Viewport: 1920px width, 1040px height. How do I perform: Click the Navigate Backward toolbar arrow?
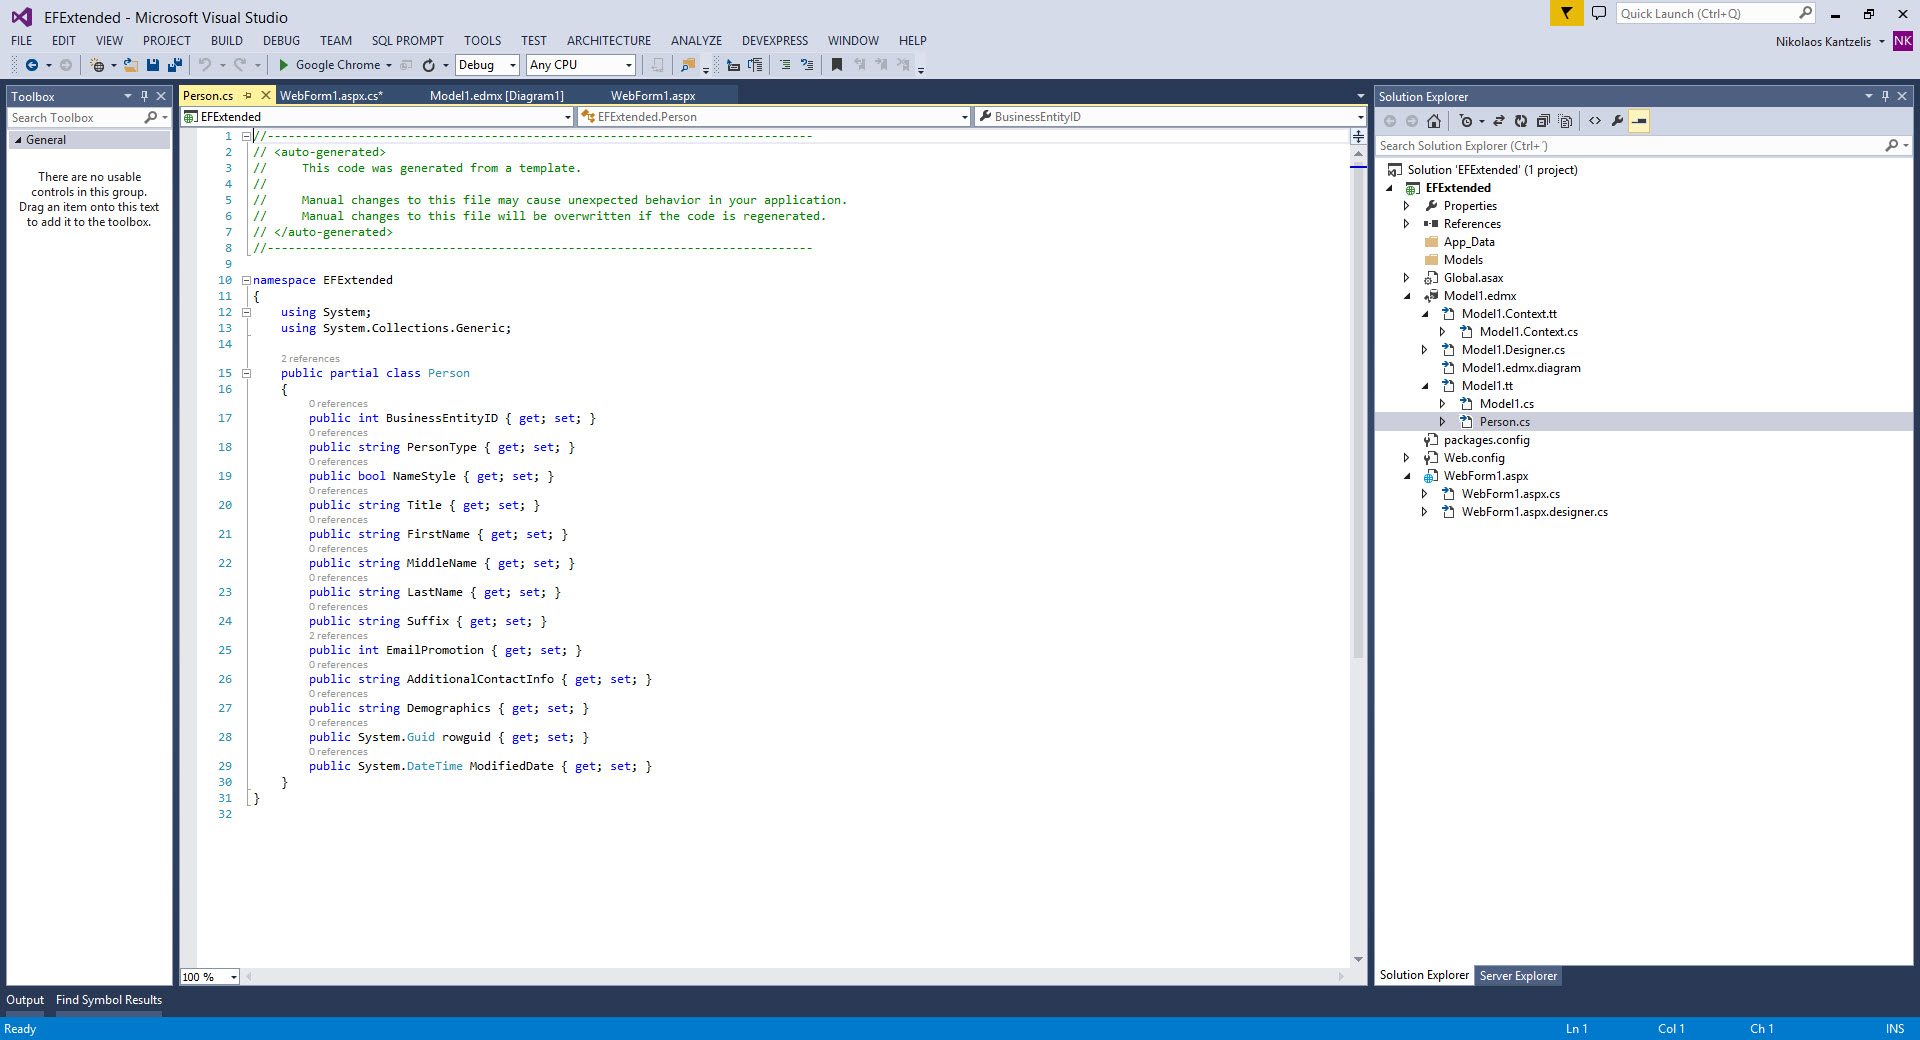32,65
